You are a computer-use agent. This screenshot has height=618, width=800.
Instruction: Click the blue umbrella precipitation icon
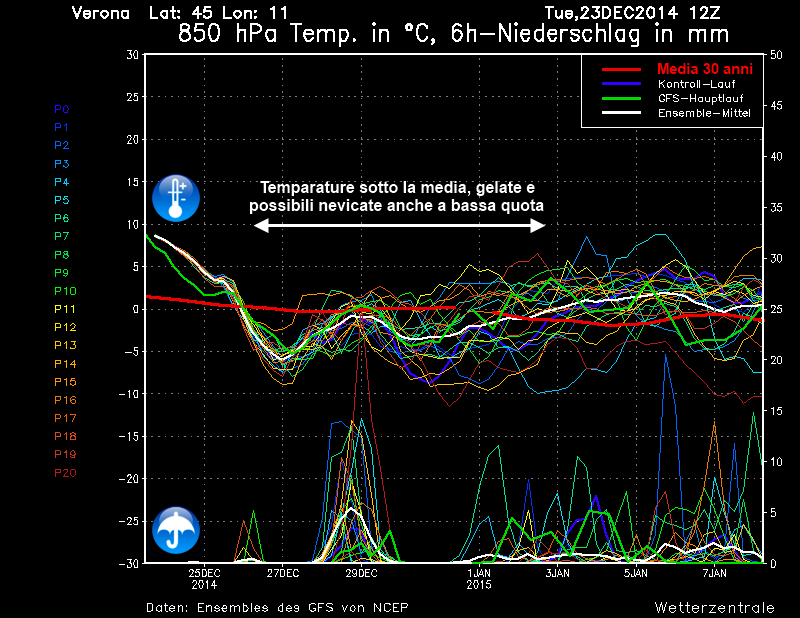tap(176, 530)
